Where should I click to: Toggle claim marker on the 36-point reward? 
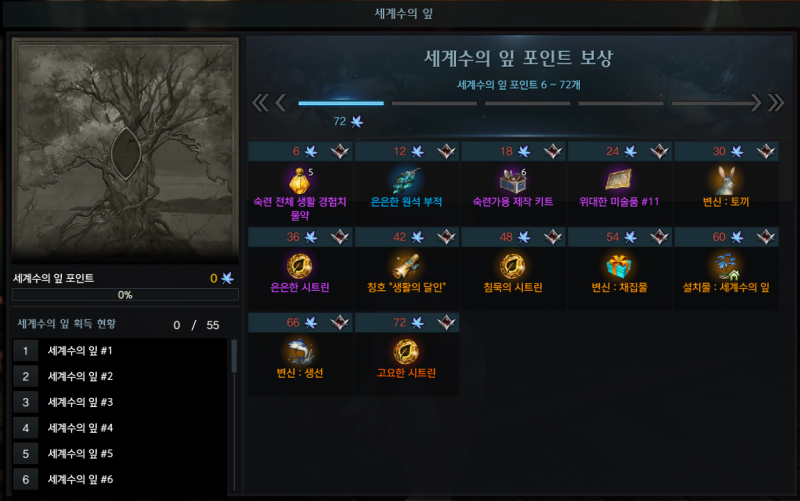click(340, 237)
